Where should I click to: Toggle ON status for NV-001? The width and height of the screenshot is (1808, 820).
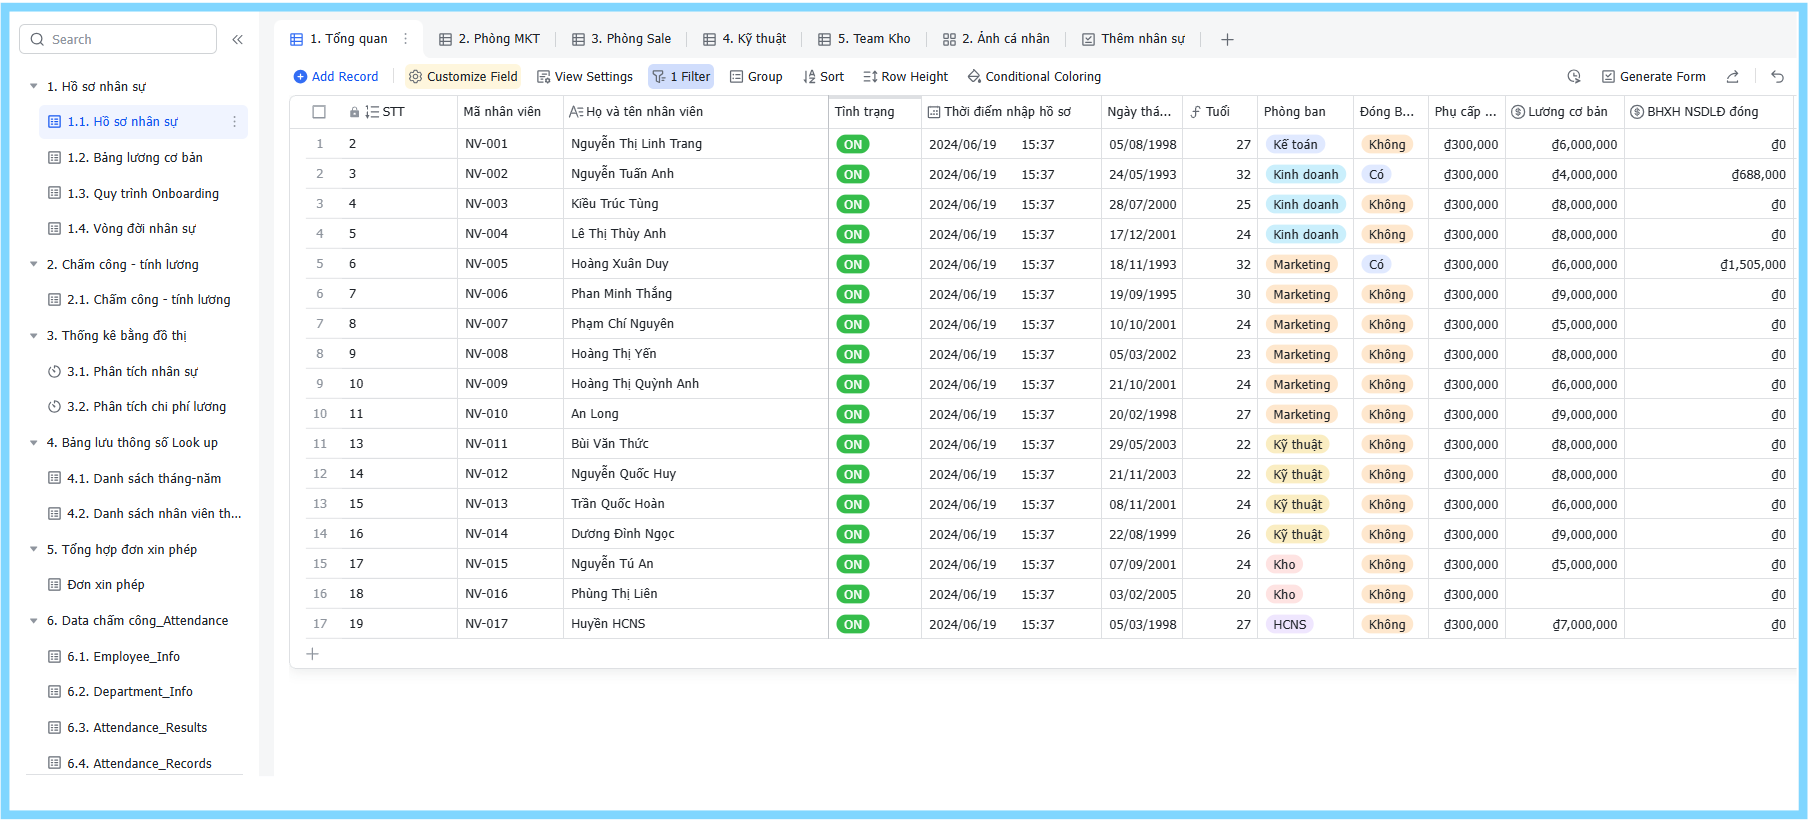click(853, 145)
